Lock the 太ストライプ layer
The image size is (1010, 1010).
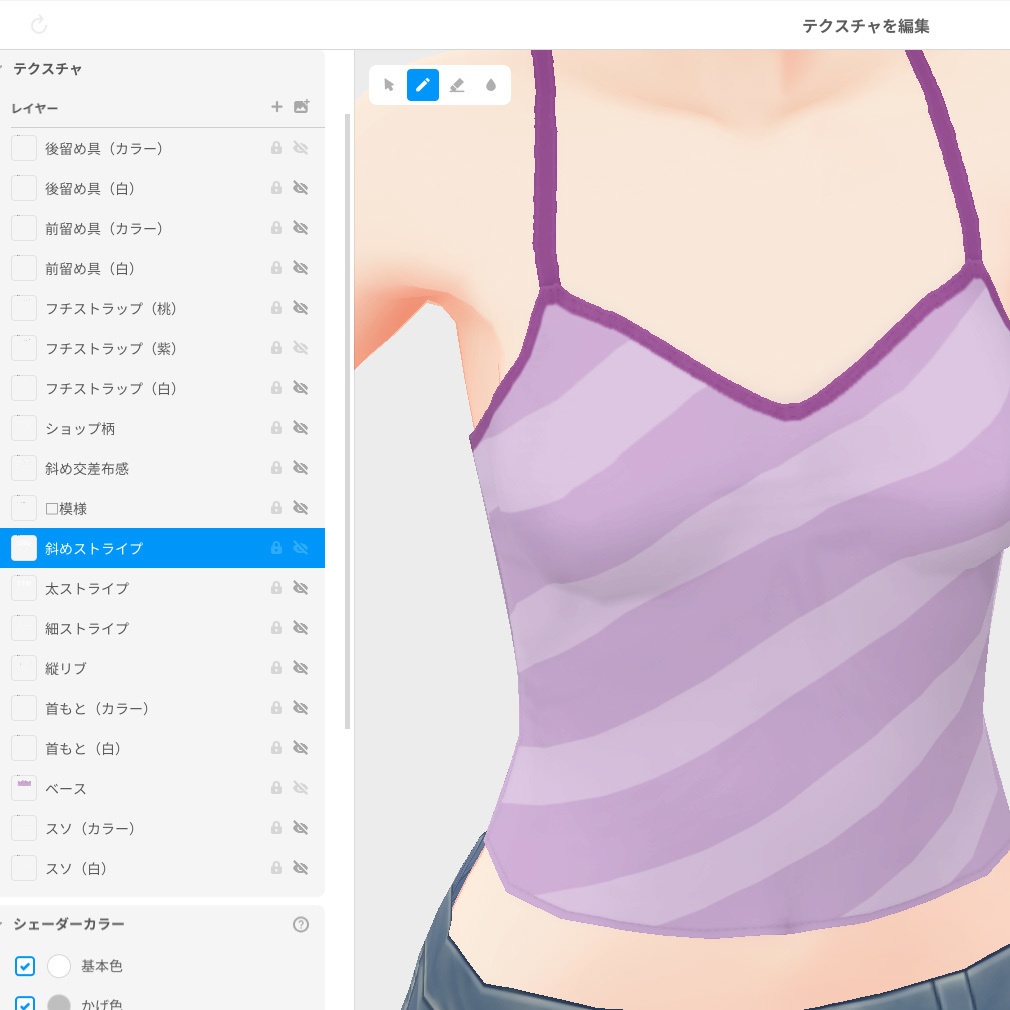pos(276,588)
